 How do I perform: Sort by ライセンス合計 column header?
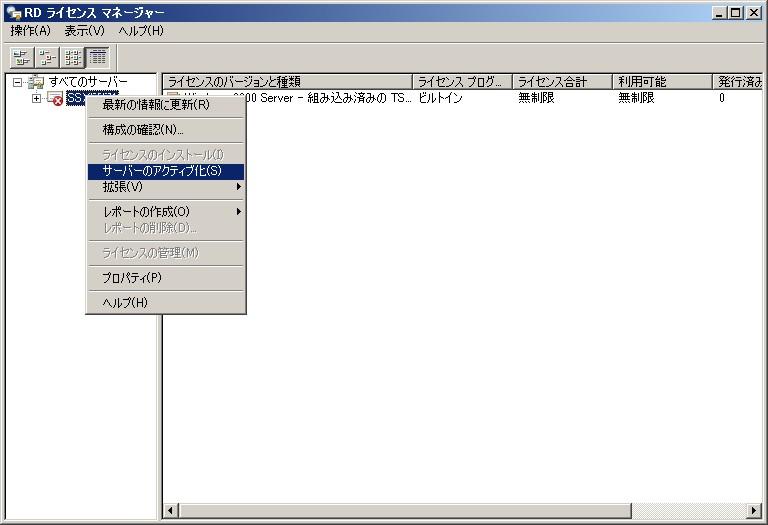pos(562,82)
